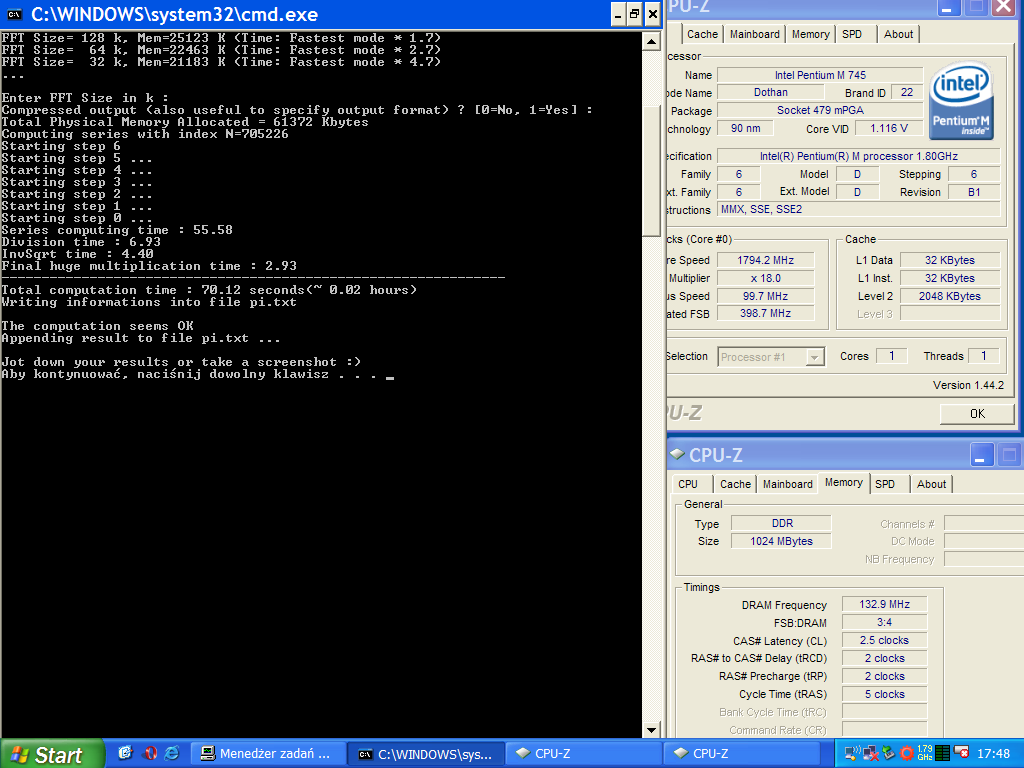This screenshot has width=1024, height=768.
Task: Click cmd window scrollbar up arrow
Action: coord(651,42)
